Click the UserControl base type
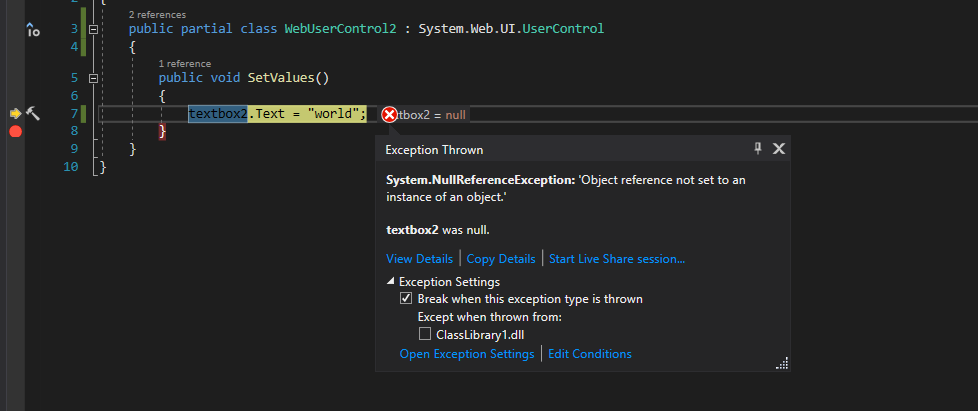Image resolution: width=978 pixels, height=411 pixels. coord(563,29)
